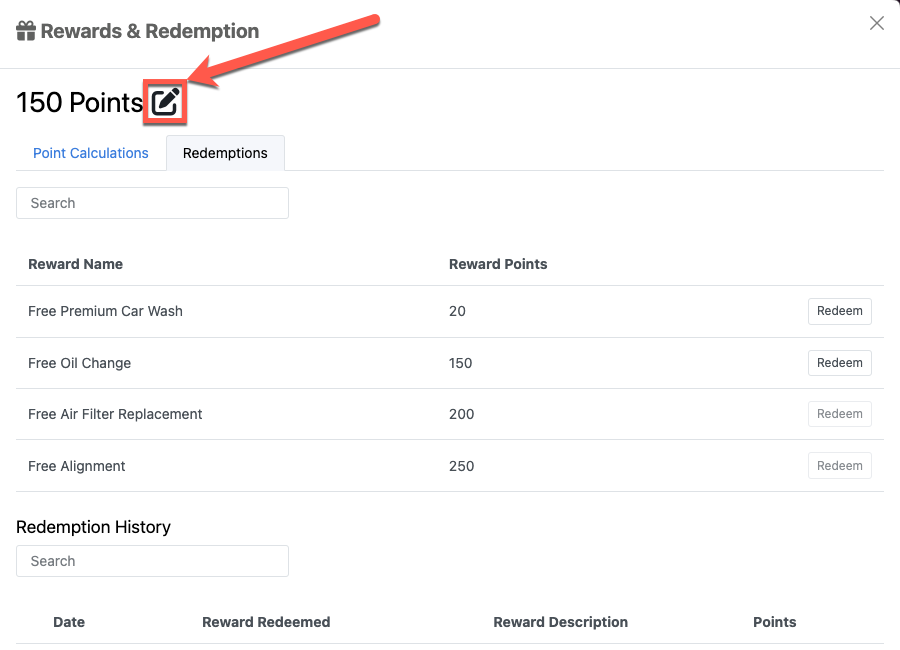Image resolution: width=900 pixels, height=650 pixels.
Task: Click the Date column header
Action: [69, 622]
